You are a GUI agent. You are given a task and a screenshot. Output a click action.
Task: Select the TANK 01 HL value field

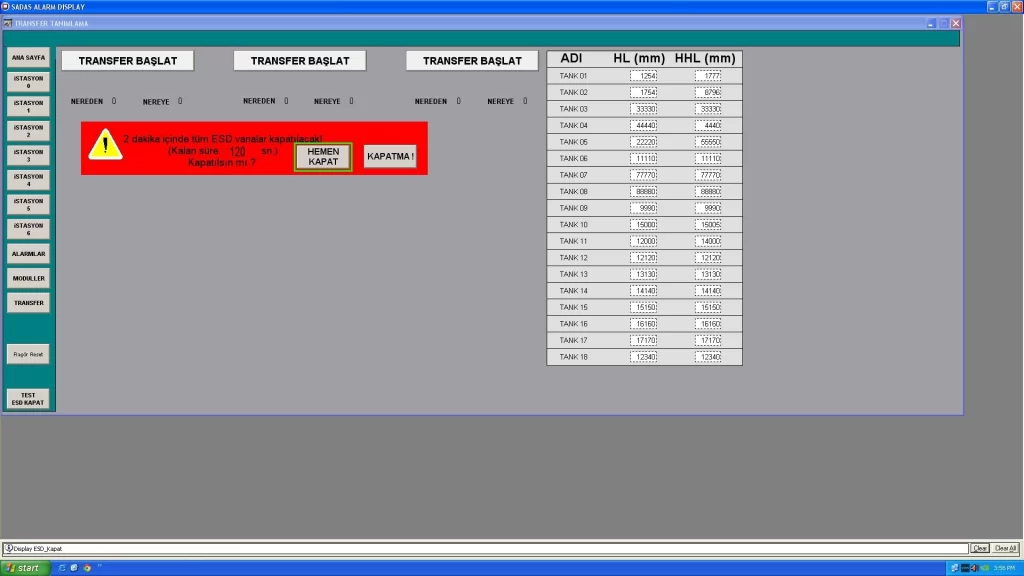click(643, 76)
